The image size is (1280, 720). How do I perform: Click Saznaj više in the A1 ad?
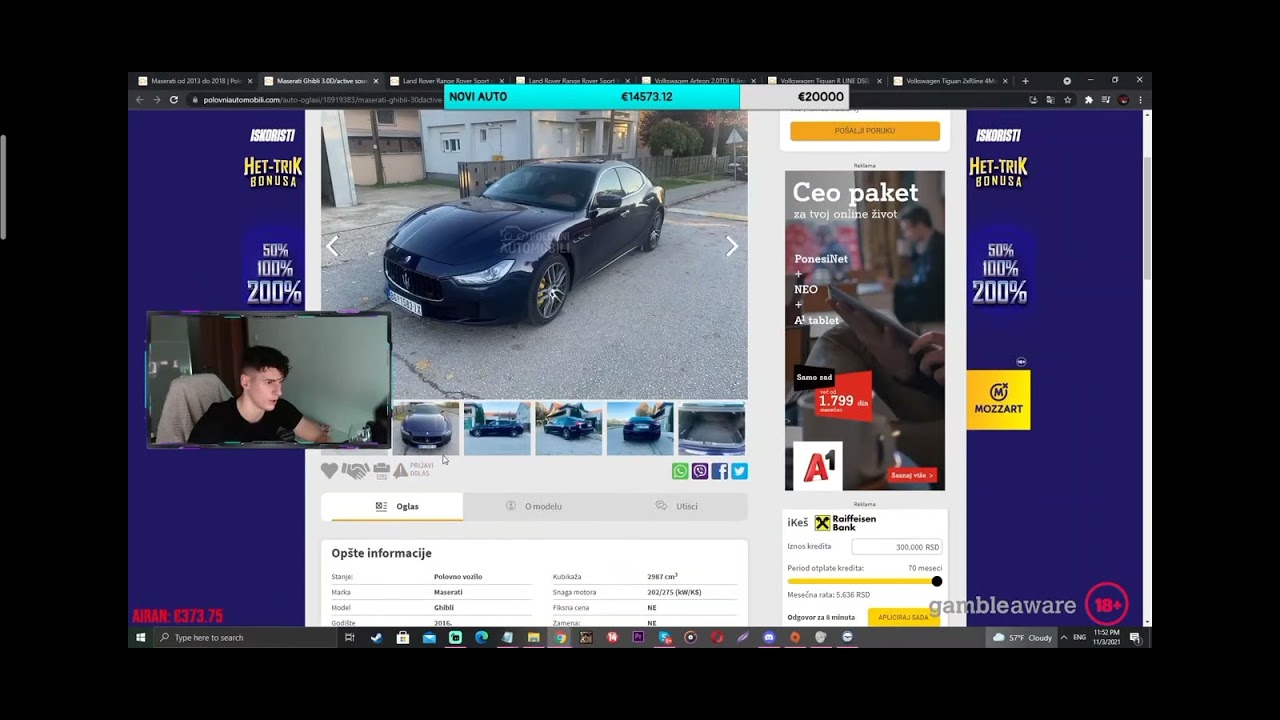(912, 475)
